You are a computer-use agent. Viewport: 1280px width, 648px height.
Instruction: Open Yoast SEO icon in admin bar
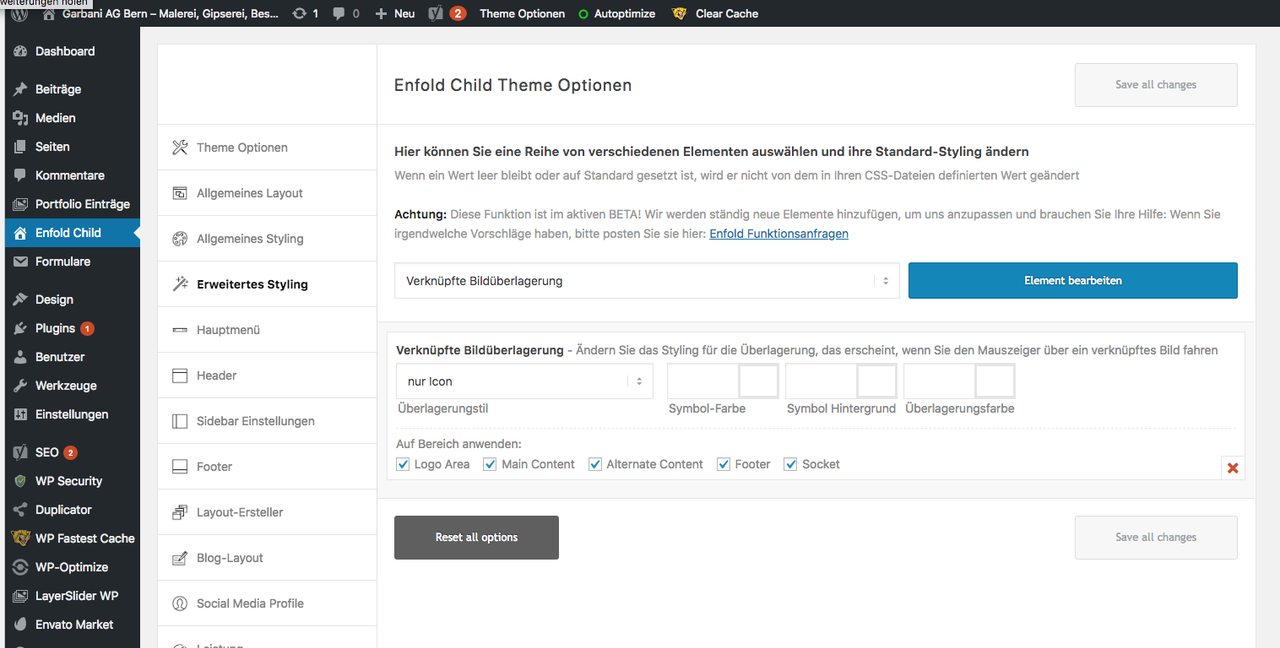(435, 14)
